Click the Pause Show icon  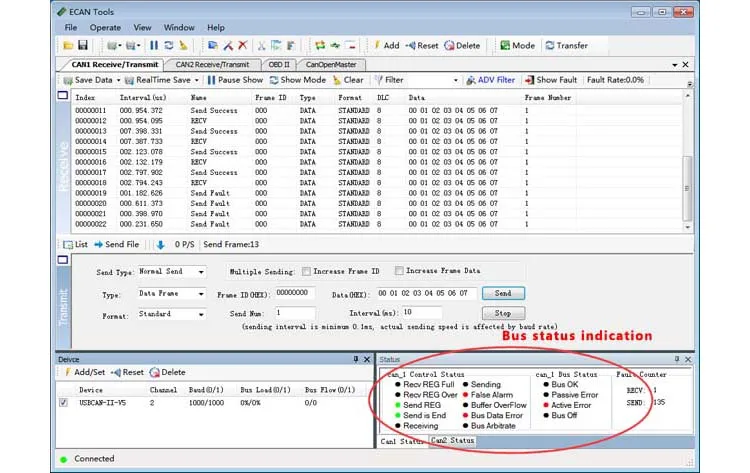pyautogui.click(x=212, y=80)
